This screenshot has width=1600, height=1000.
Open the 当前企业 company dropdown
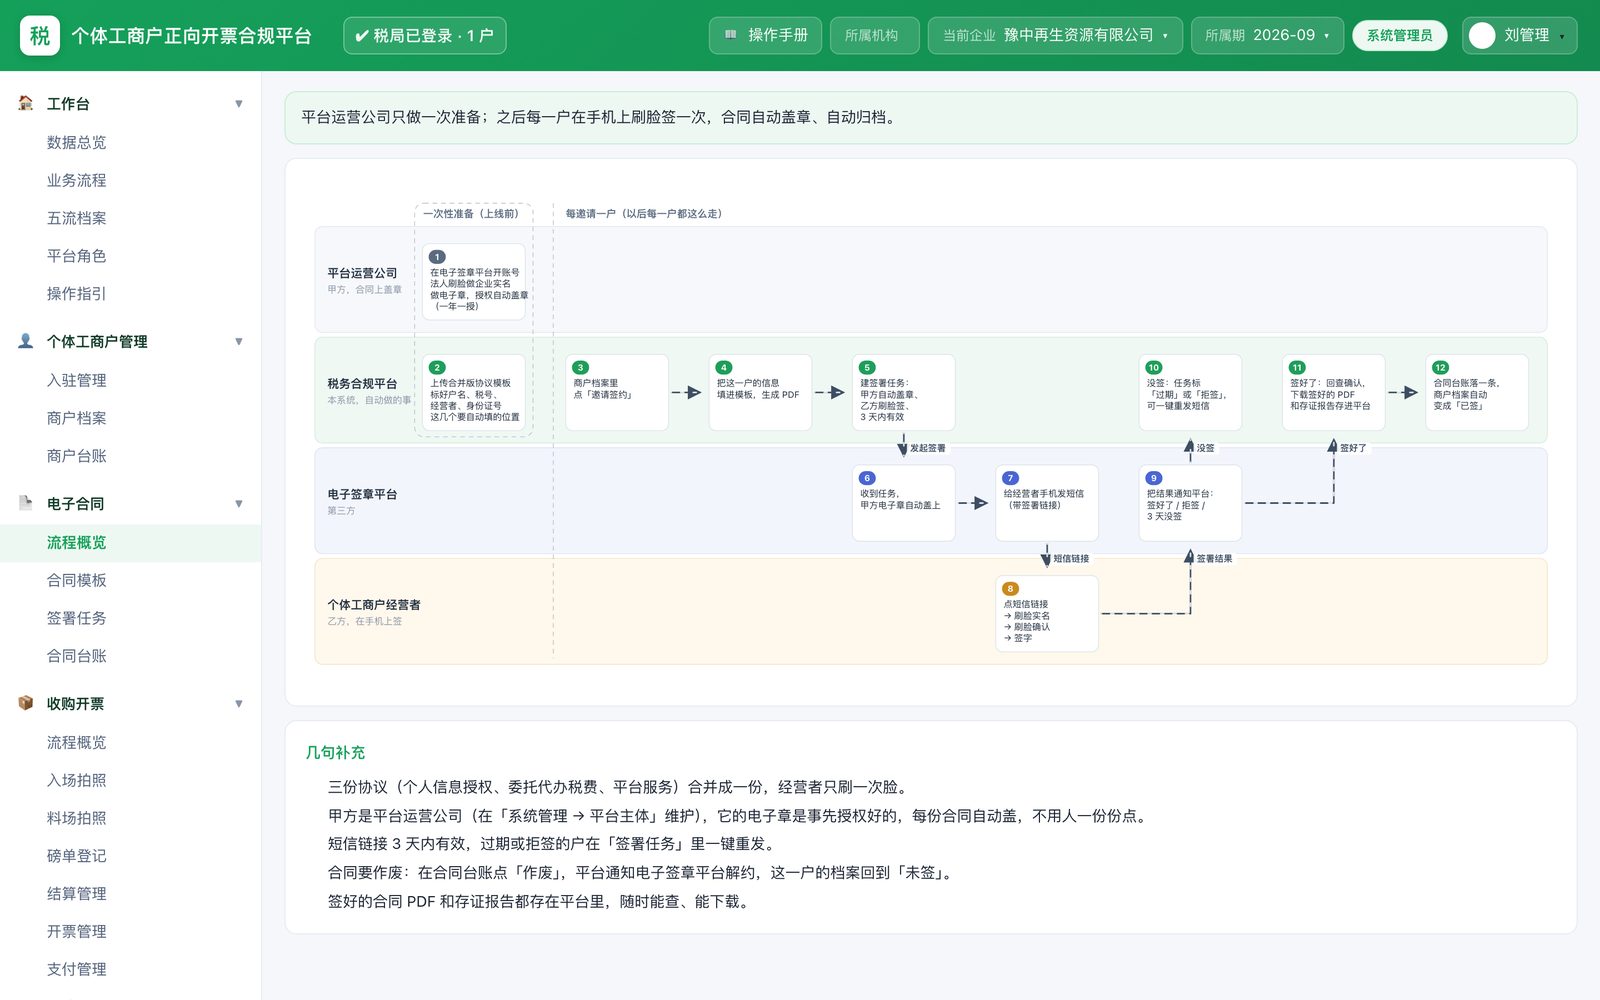(1055, 35)
